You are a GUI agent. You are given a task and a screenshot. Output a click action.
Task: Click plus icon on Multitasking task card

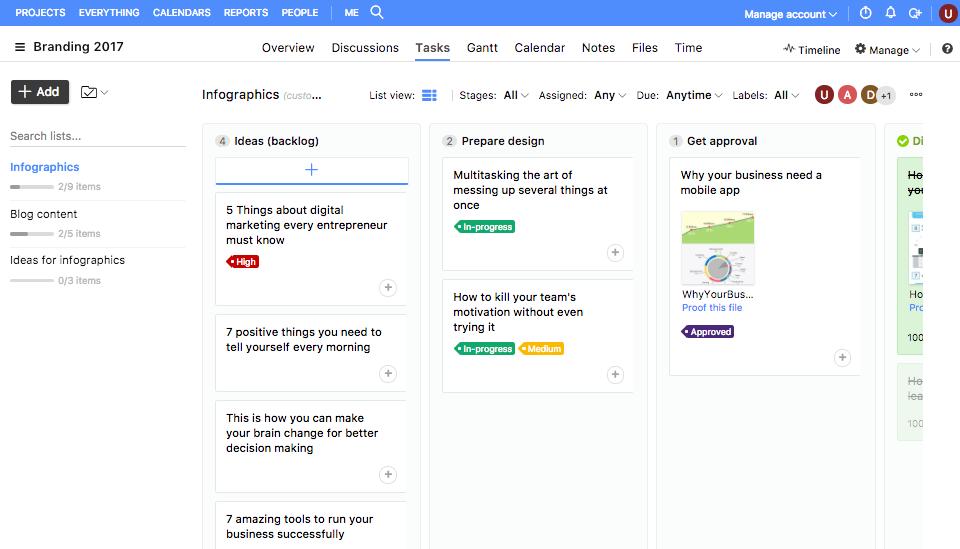(x=615, y=253)
